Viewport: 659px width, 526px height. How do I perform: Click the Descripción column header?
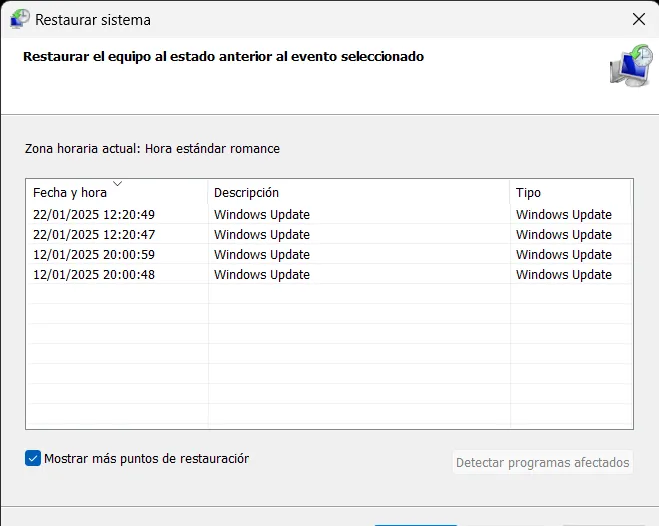(359, 192)
